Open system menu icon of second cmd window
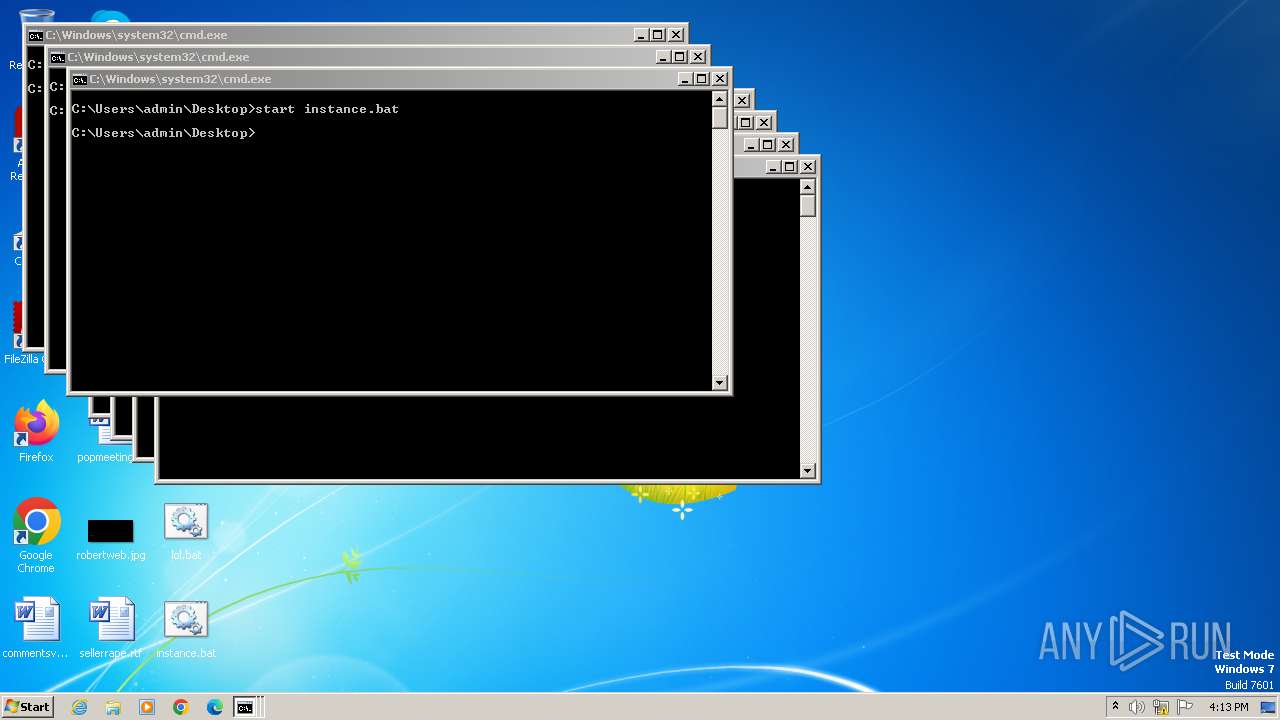 click(x=58, y=57)
